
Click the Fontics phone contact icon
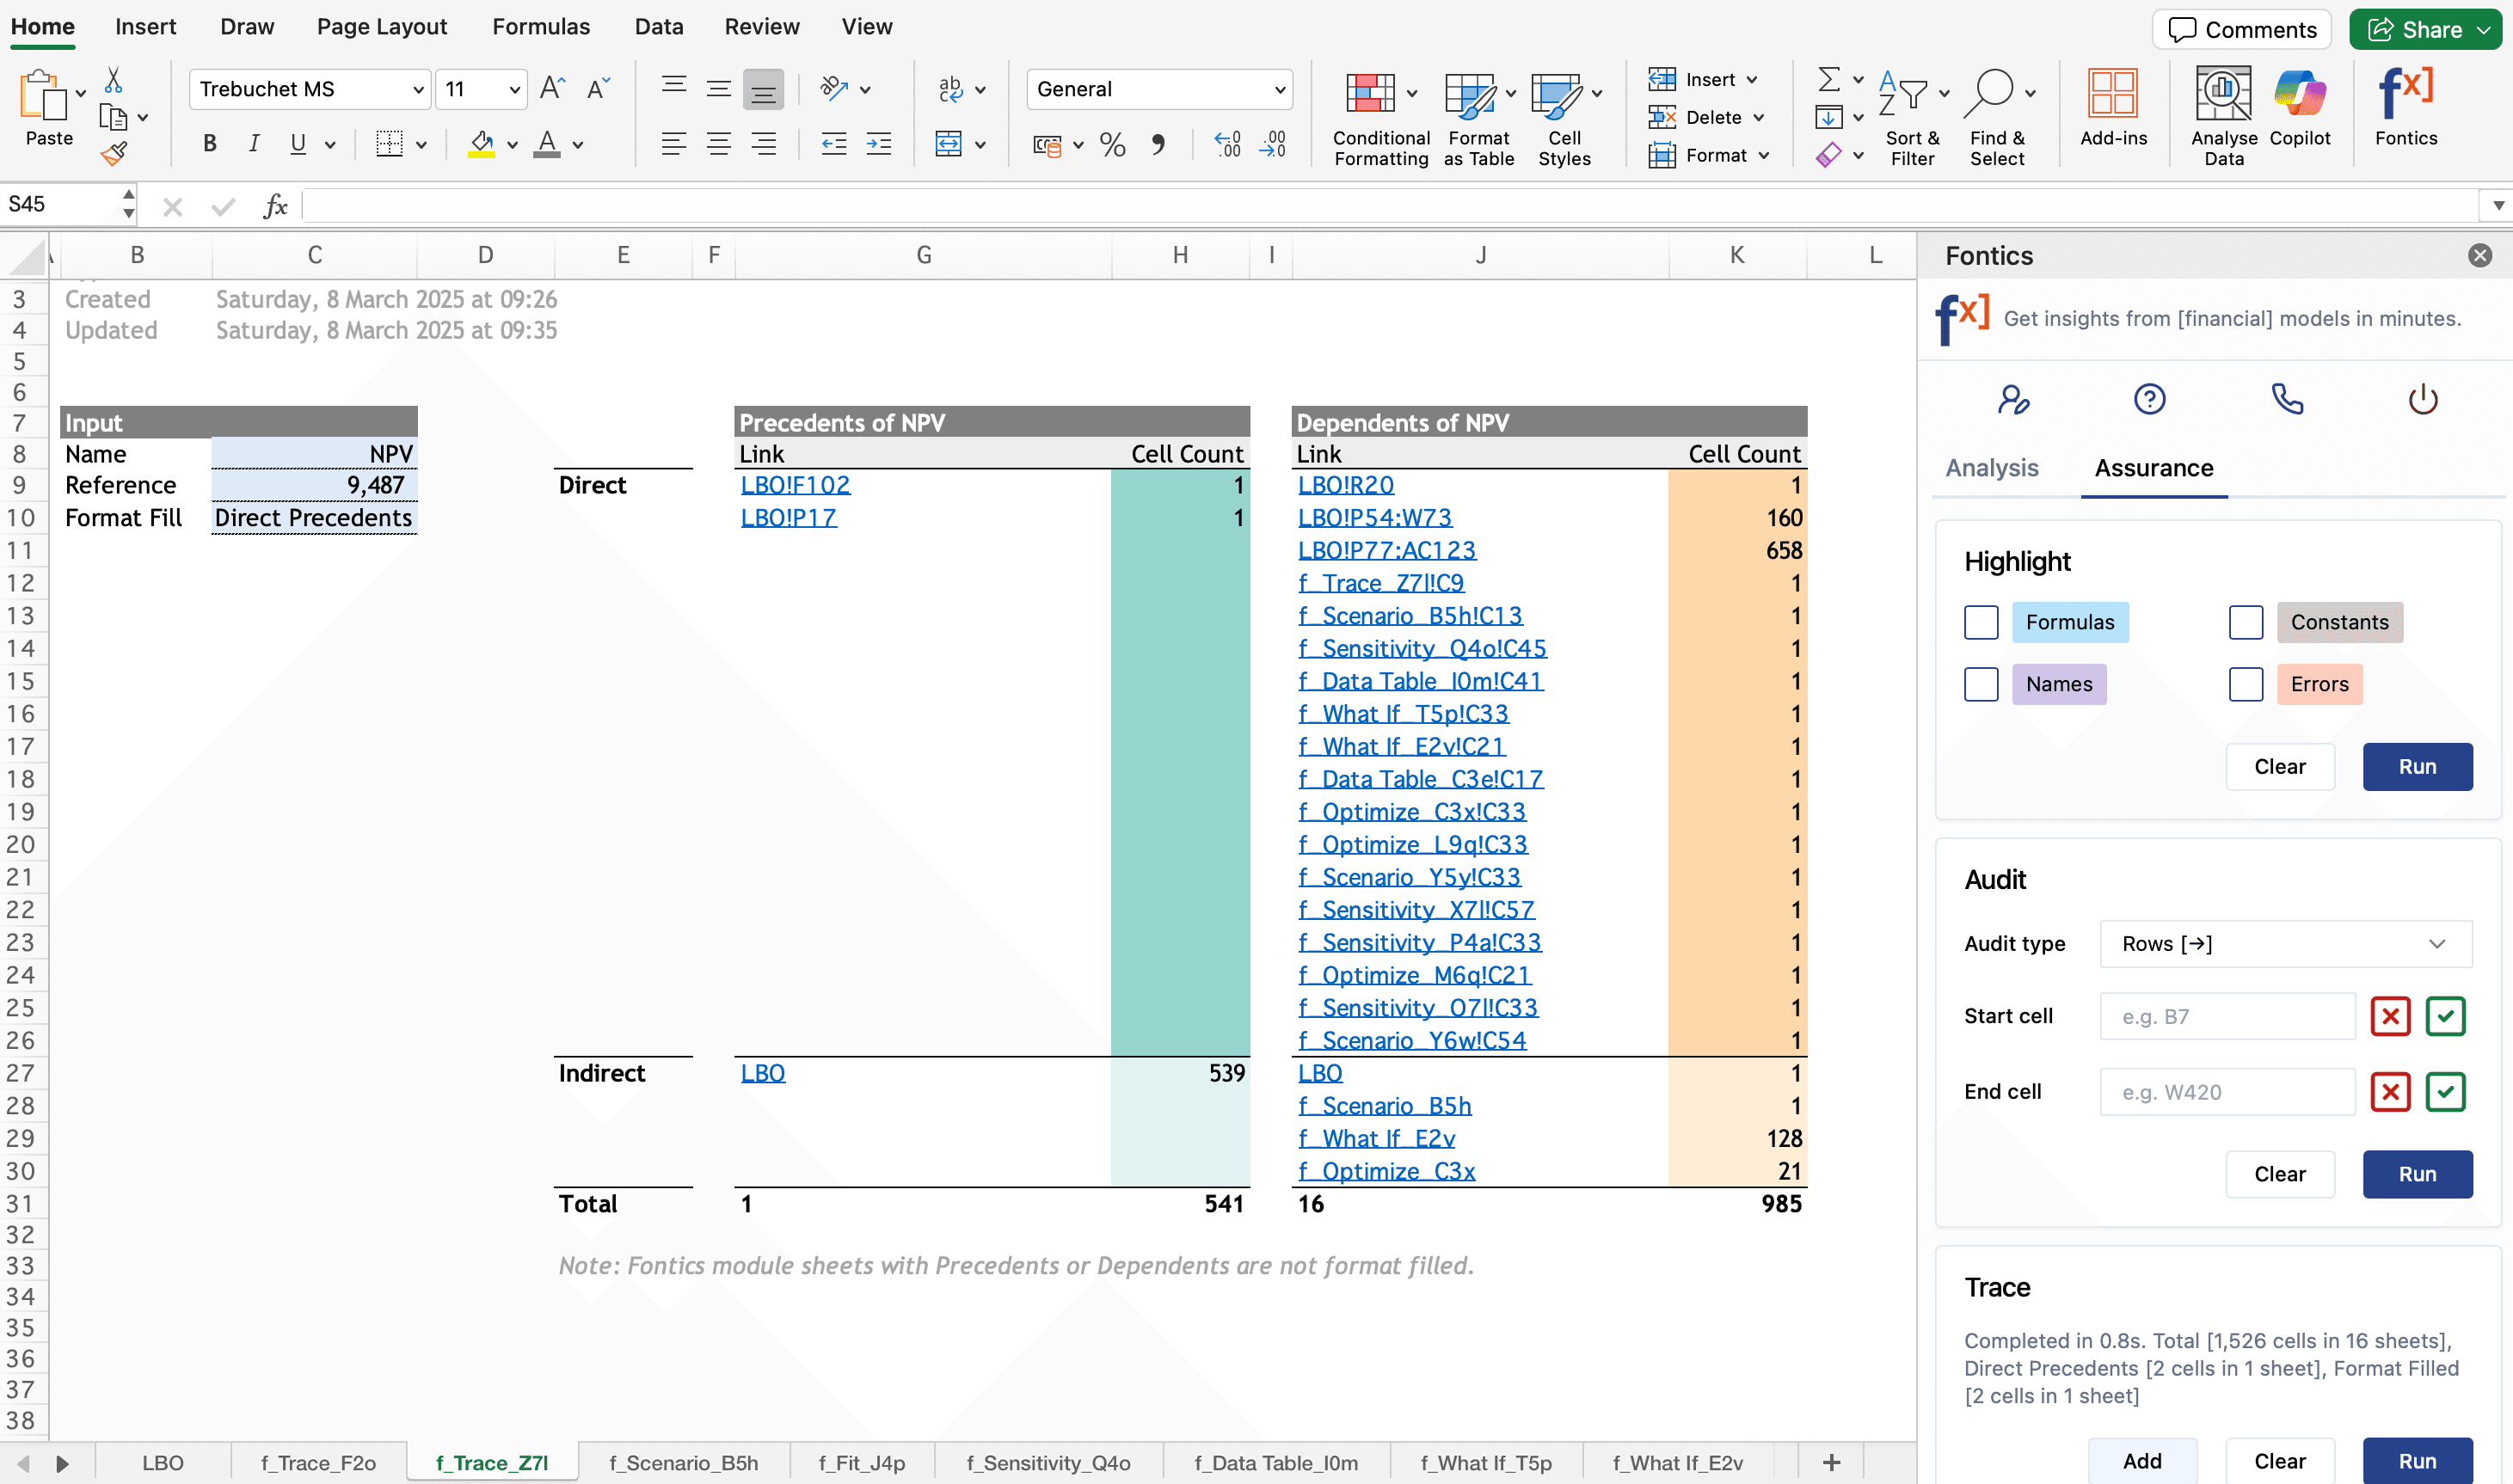click(x=2286, y=399)
